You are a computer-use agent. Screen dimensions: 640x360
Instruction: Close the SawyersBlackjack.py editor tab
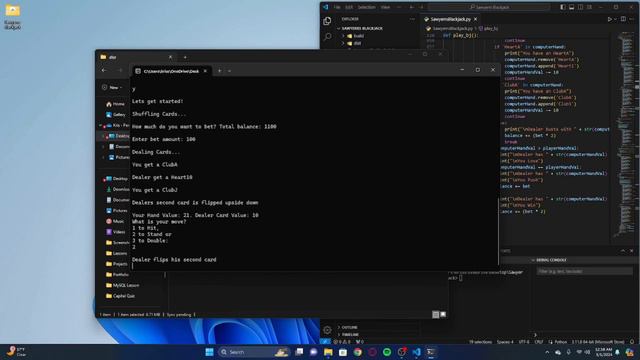tap(476, 19)
